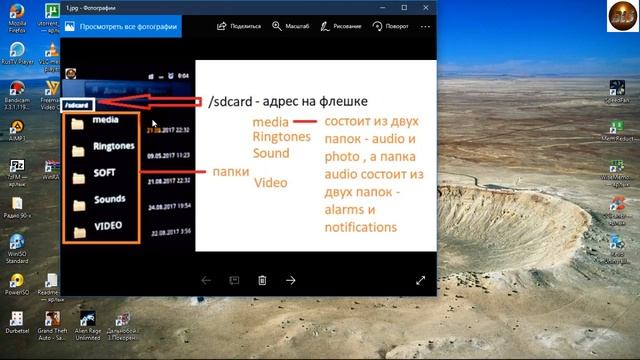This screenshot has height=360, width=640.
Task: Go to the previous photo arrow
Action: tap(206, 280)
